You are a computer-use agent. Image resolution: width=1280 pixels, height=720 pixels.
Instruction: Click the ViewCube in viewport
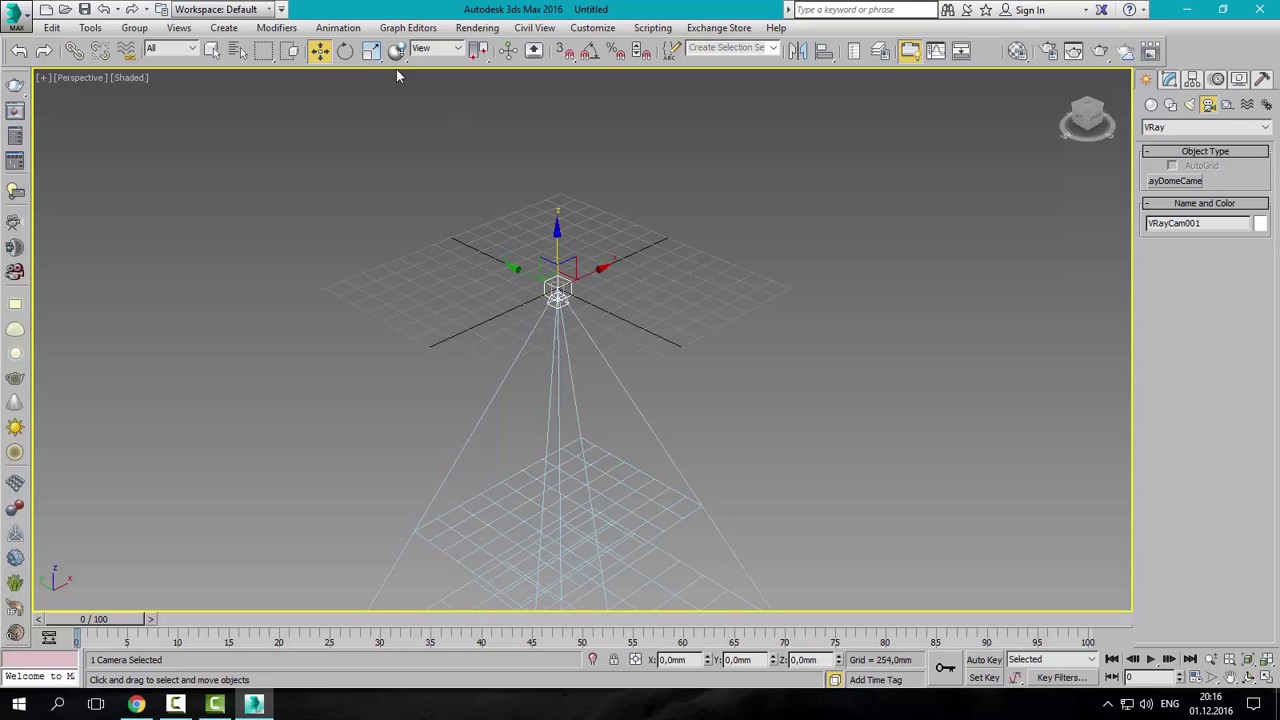click(1087, 117)
